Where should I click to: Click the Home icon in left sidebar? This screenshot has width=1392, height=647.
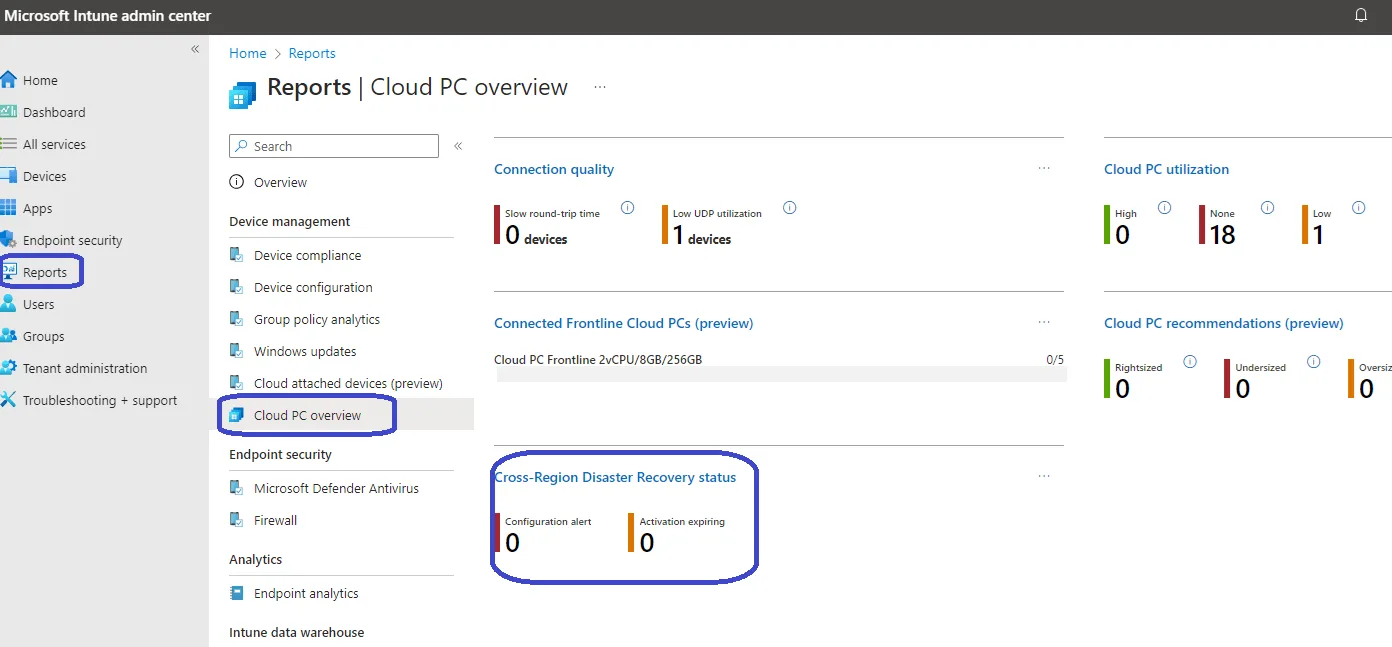point(9,80)
